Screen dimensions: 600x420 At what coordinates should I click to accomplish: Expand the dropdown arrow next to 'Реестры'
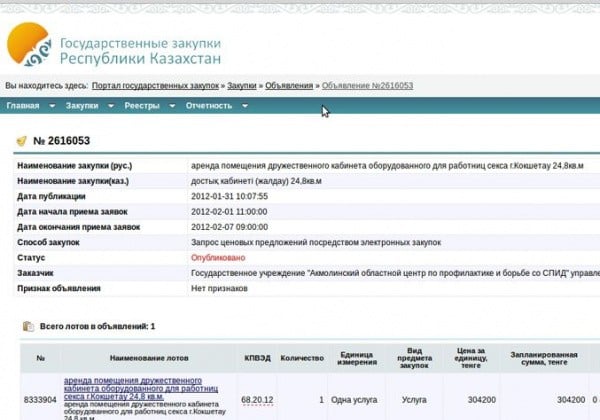point(172,105)
